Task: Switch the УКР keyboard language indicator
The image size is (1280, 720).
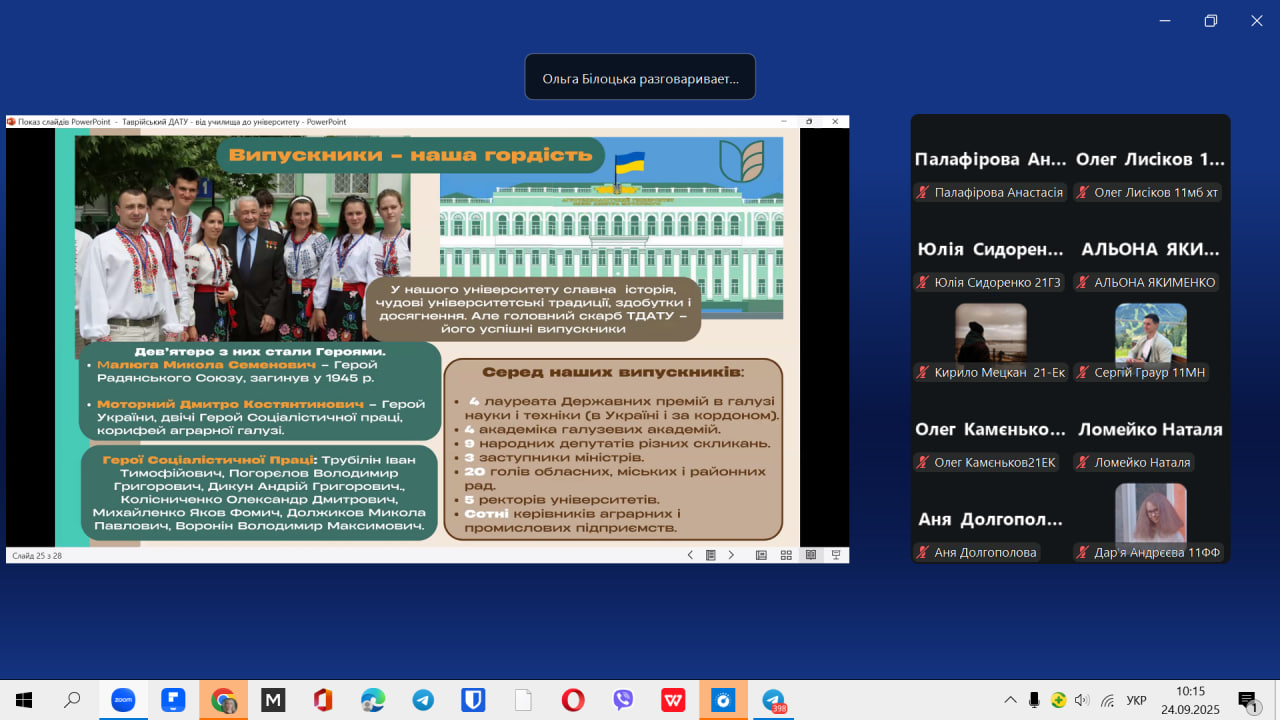Action: click(x=1136, y=700)
